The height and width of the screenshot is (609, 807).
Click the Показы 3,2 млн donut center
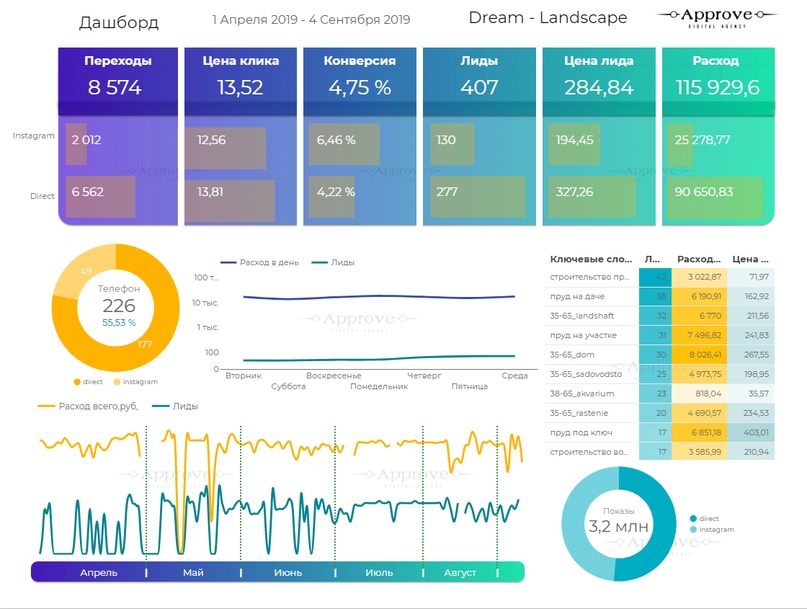(619, 522)
